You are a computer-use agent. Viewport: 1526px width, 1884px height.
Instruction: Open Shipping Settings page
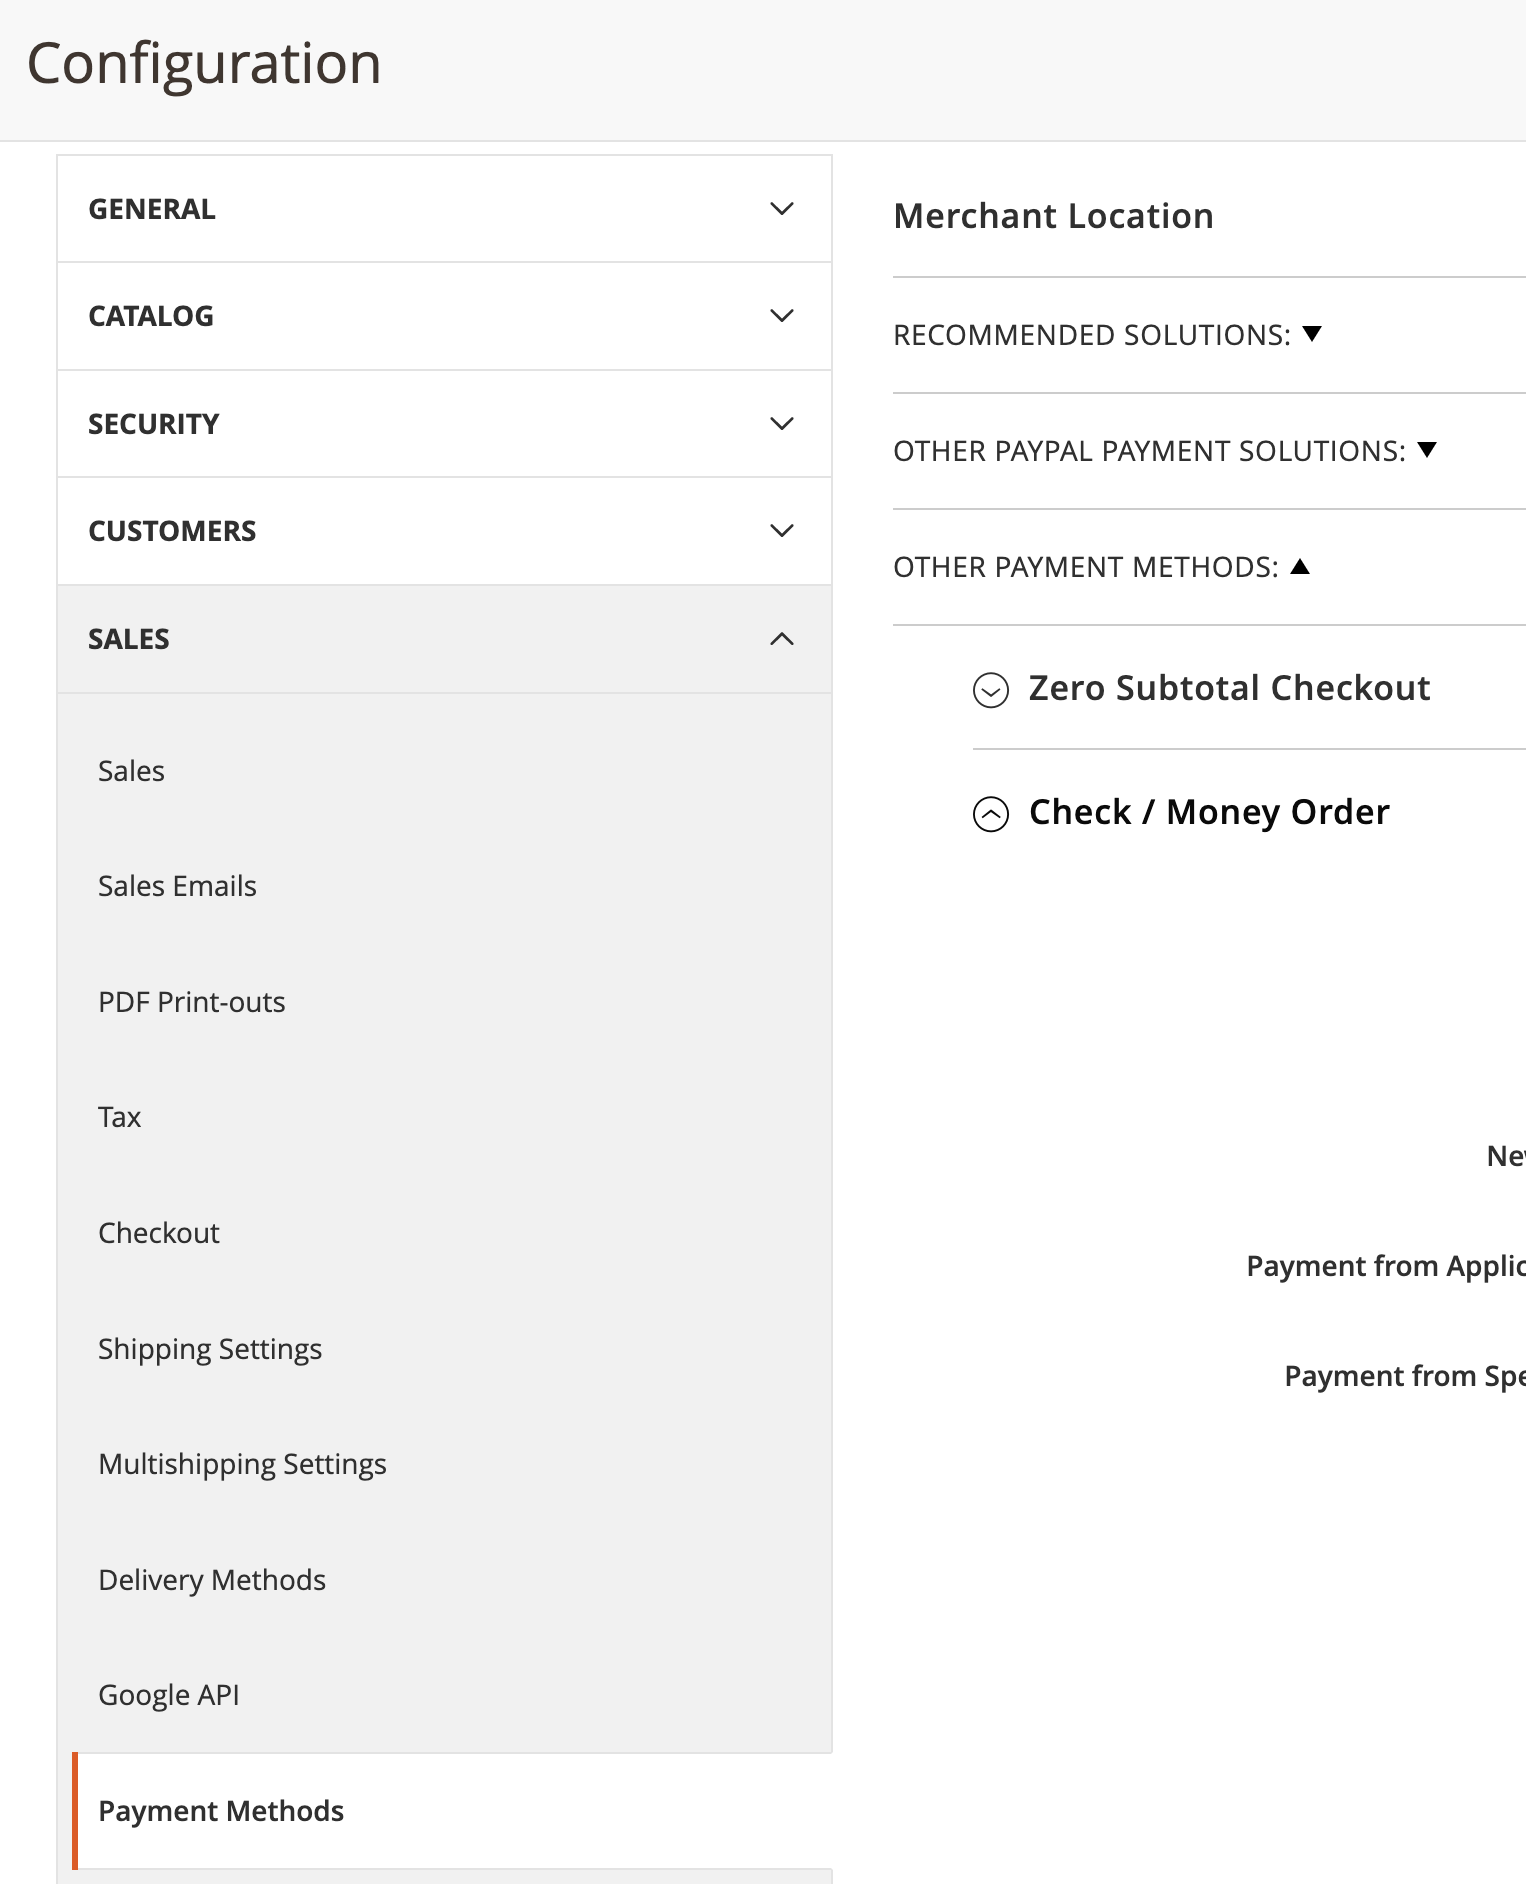[x=210, y=1349]
